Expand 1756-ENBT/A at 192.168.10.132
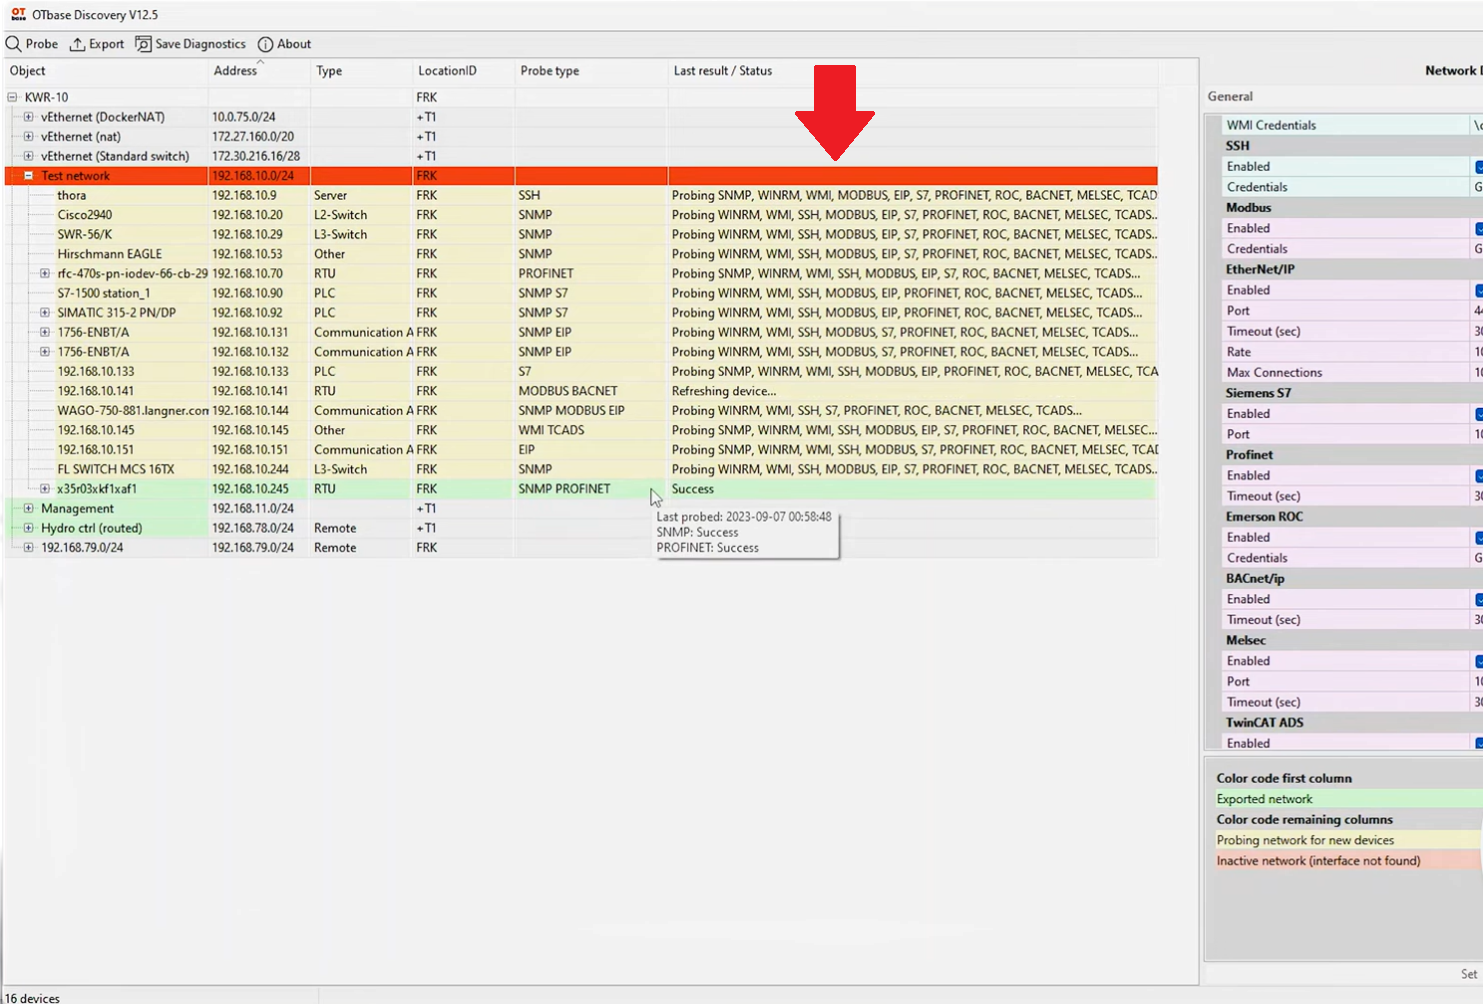Screen dimensions: 1483x1004 [x=45, y=352]
